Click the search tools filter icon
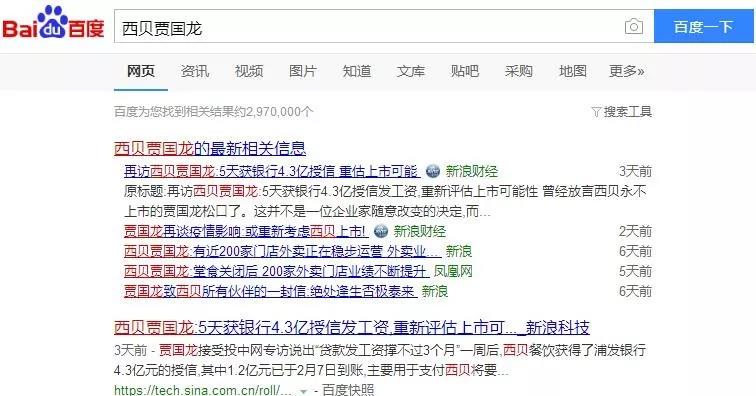Image resolution: width=756 pixels, height=396 pixels. tap(596, 112)
